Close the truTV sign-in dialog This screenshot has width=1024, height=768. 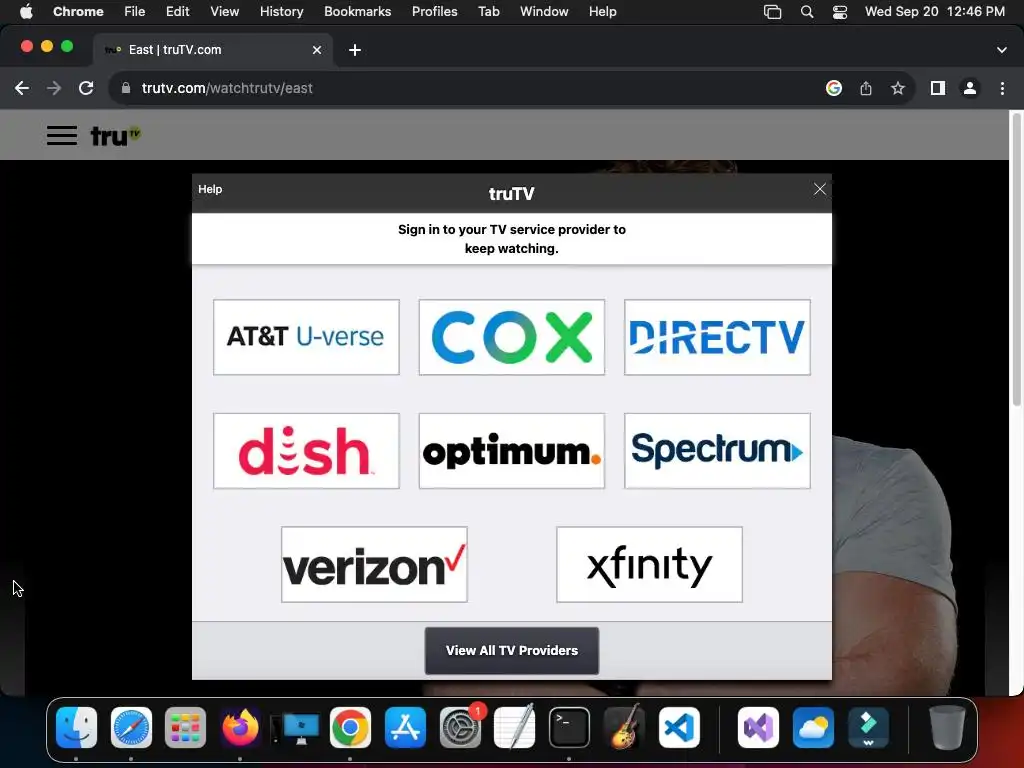(820, 189)
